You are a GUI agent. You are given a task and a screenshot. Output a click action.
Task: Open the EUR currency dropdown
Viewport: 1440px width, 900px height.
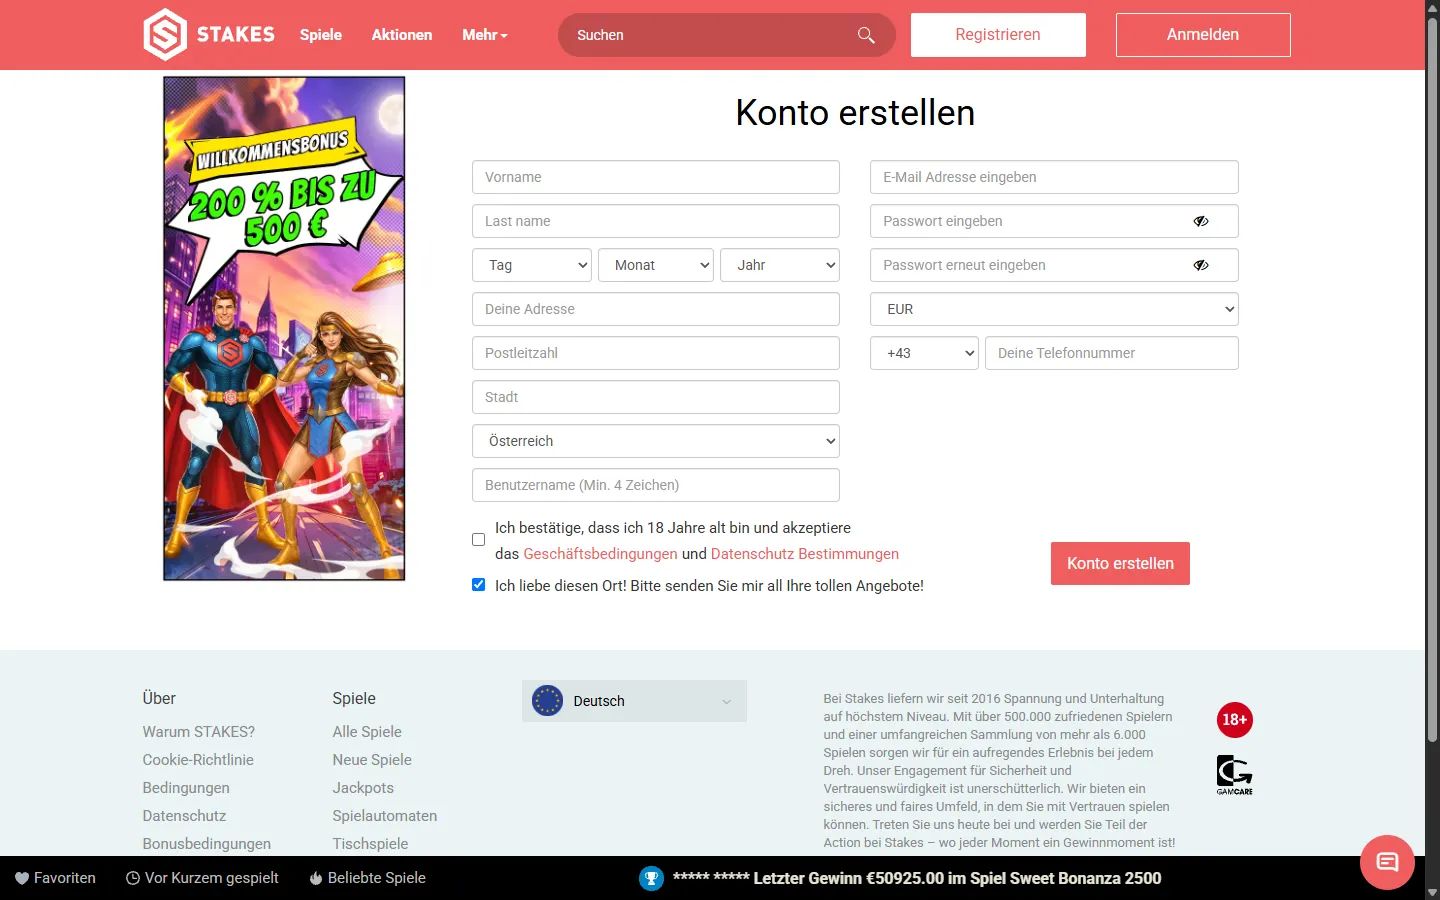(1054, 309)
